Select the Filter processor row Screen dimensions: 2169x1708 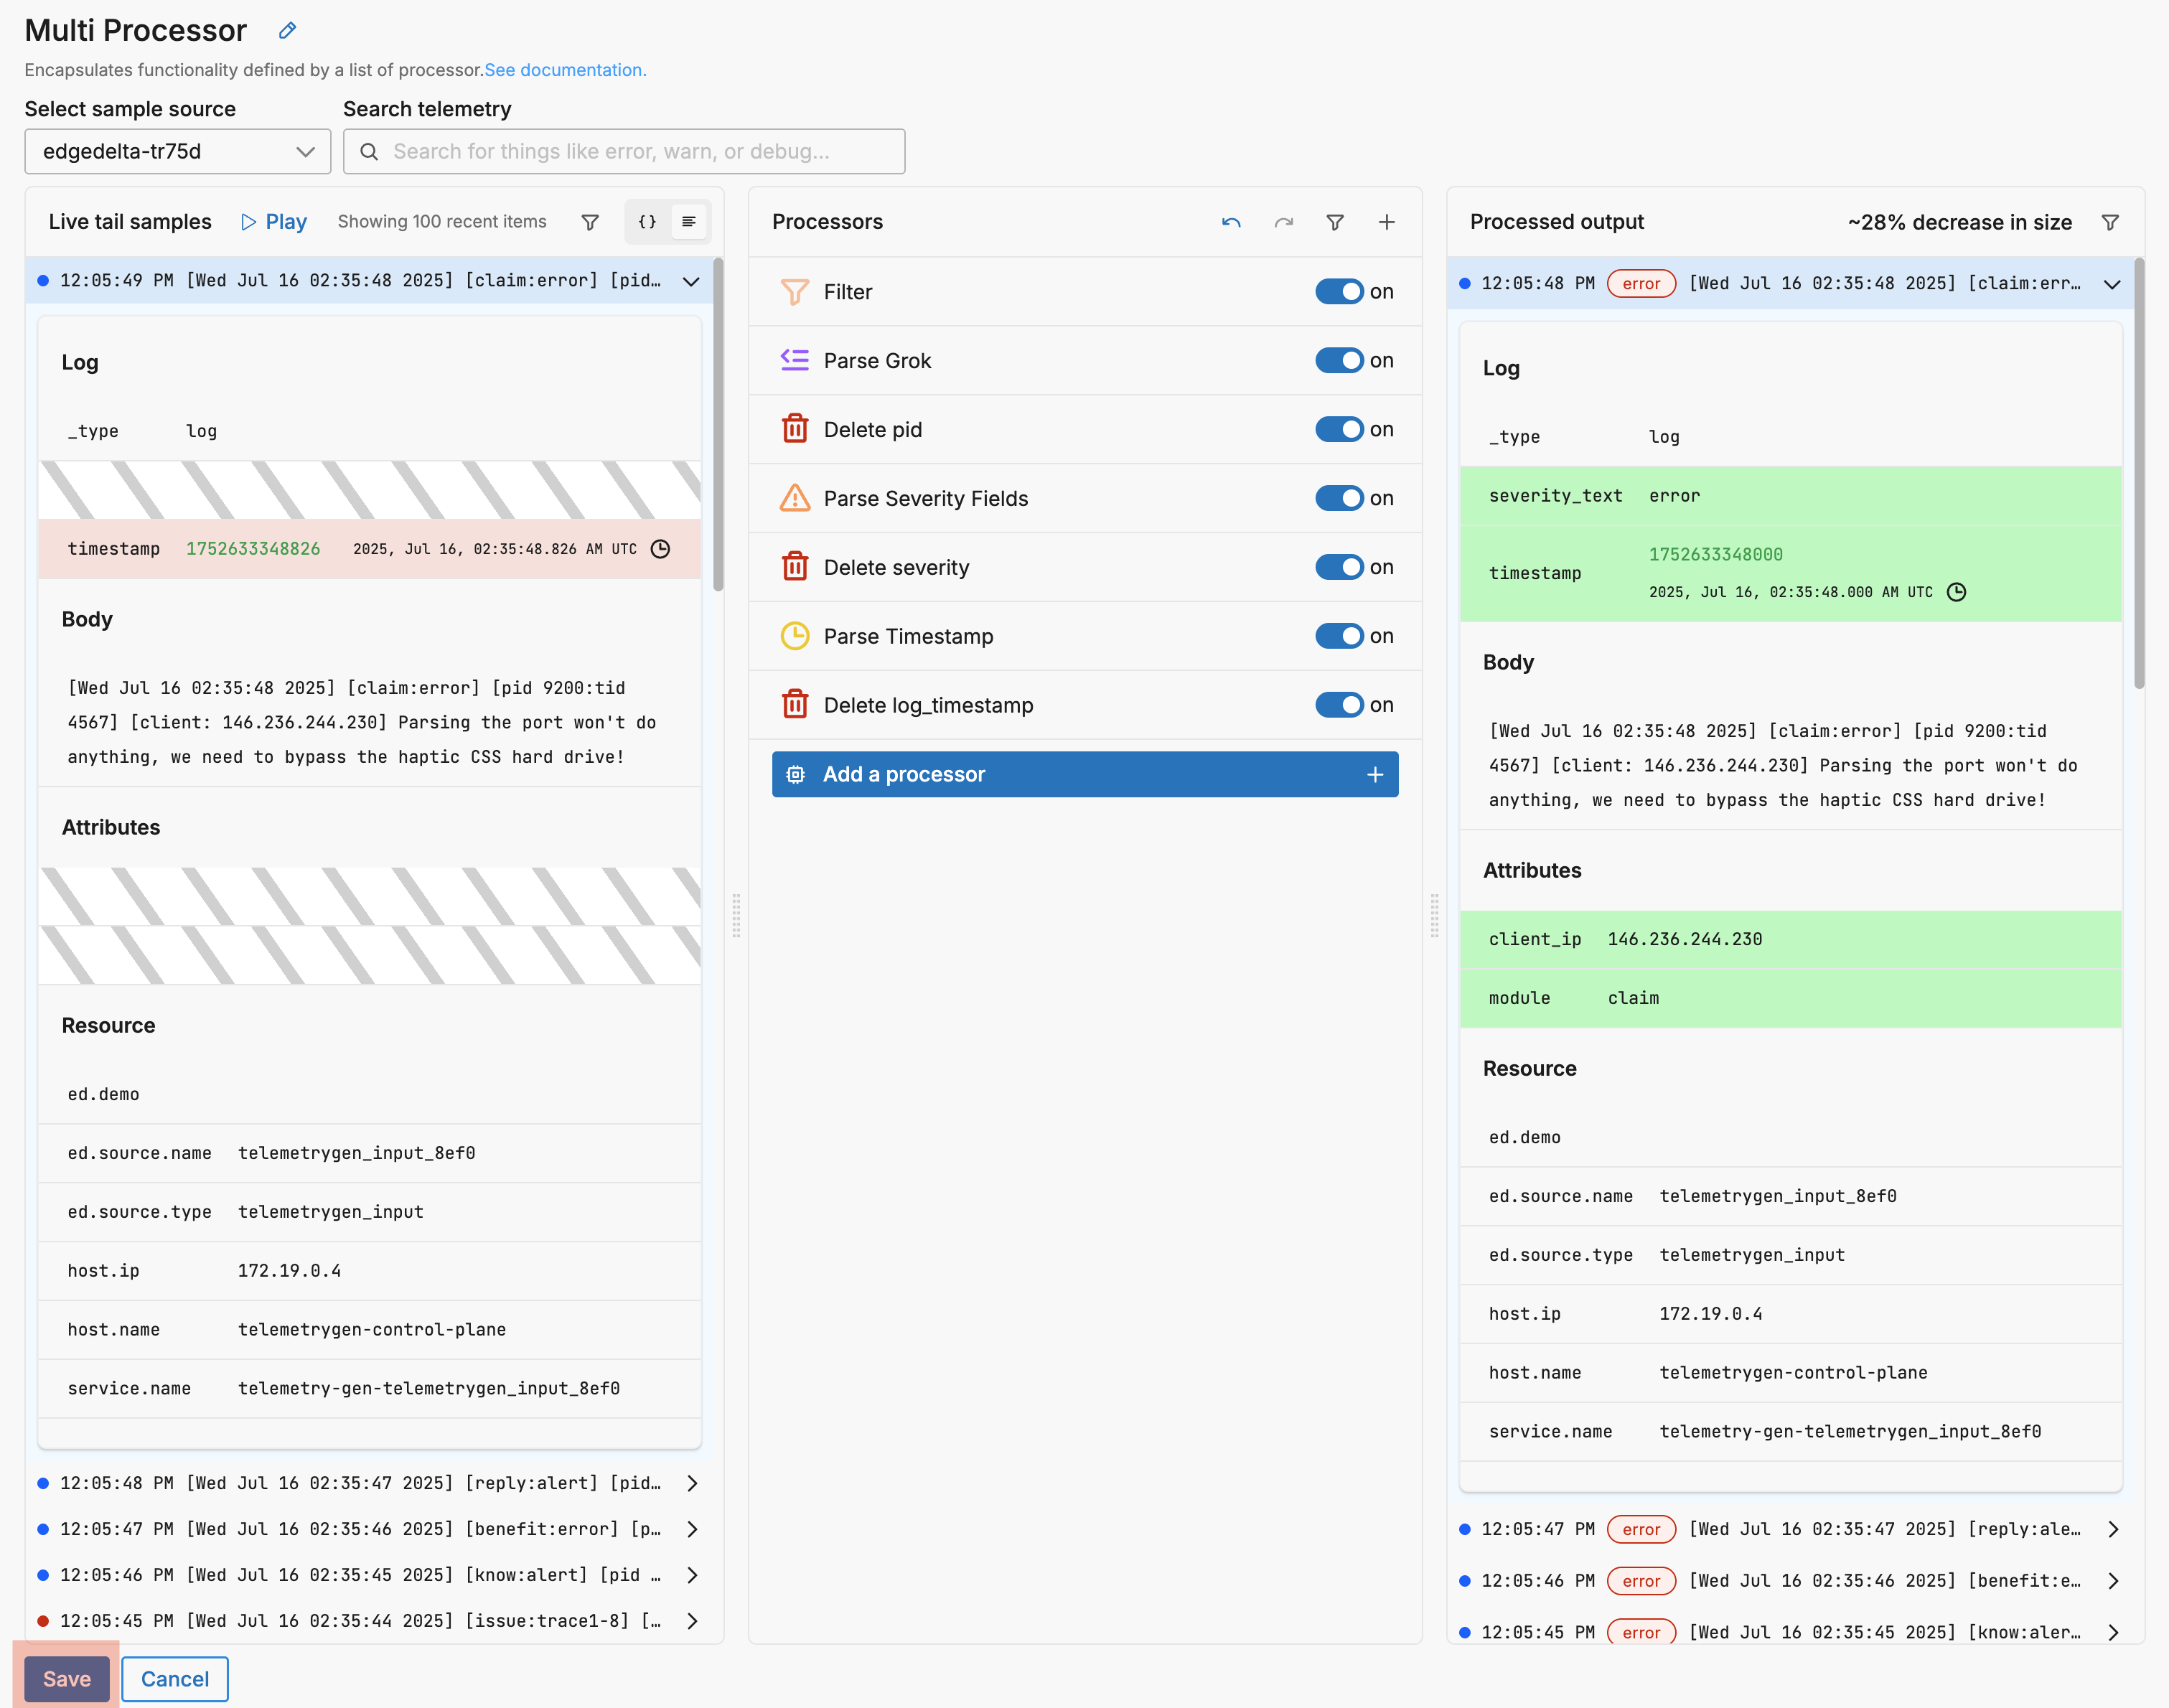pyautogui.click(x=1085, y=292)
